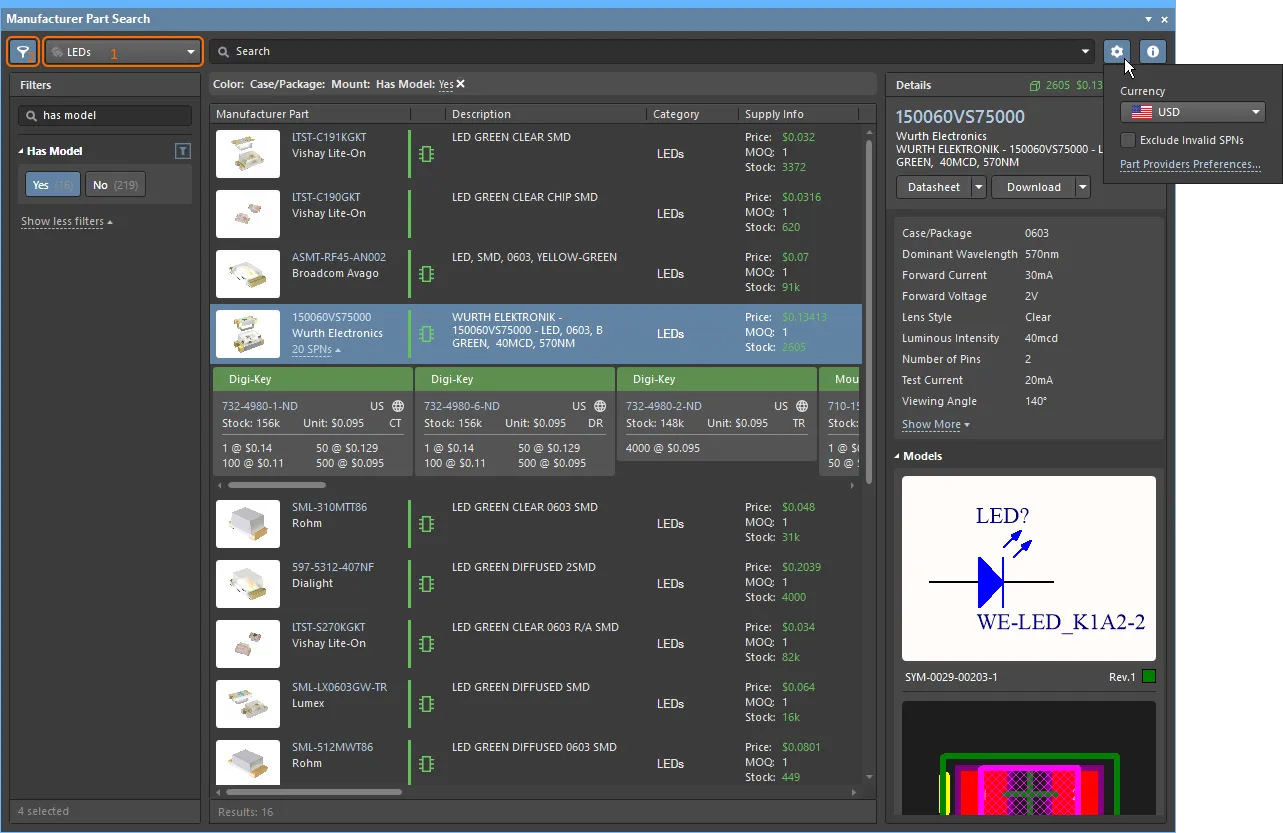Click the first Digi-Key supplier card header
The height and width of the screenshot is (833, 1283).
click(312, 379)
